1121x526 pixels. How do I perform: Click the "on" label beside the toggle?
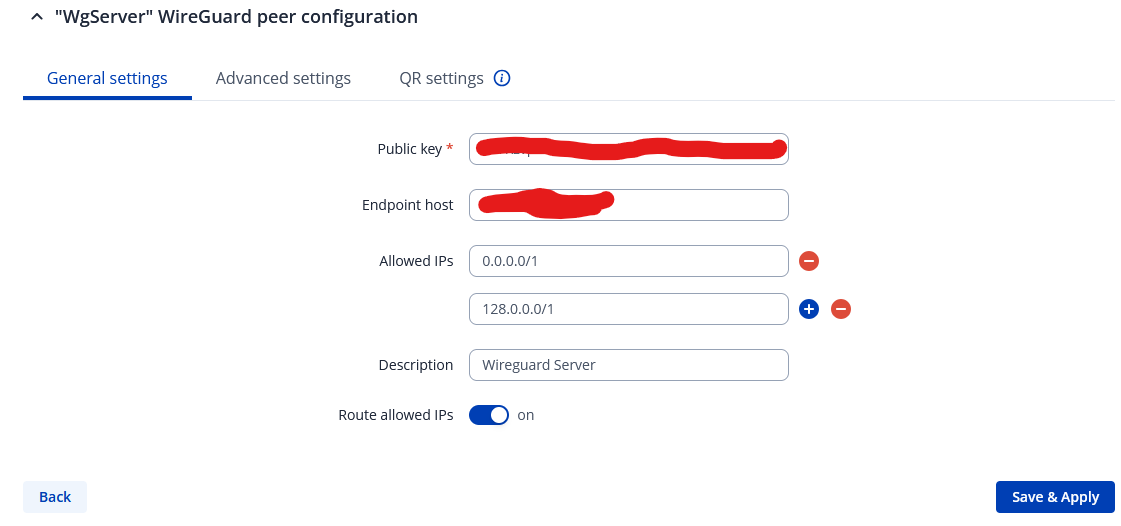(526, 415)
